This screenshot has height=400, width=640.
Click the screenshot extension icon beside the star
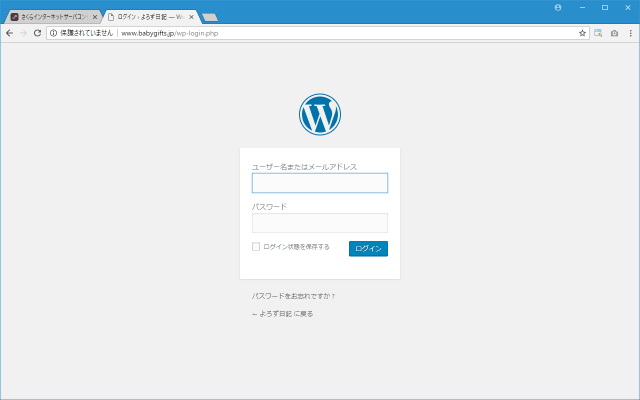point(598,33)
